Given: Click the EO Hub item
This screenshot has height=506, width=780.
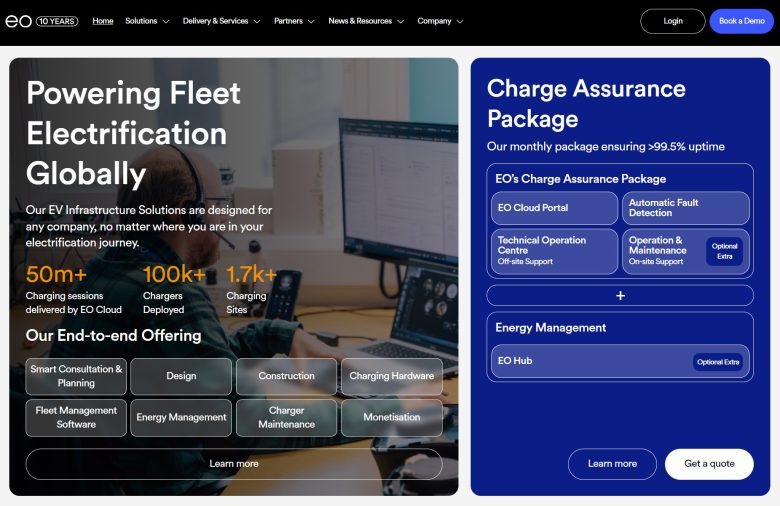Looking at the screenshot, I should pyautogui.click(x=620, y=361).
